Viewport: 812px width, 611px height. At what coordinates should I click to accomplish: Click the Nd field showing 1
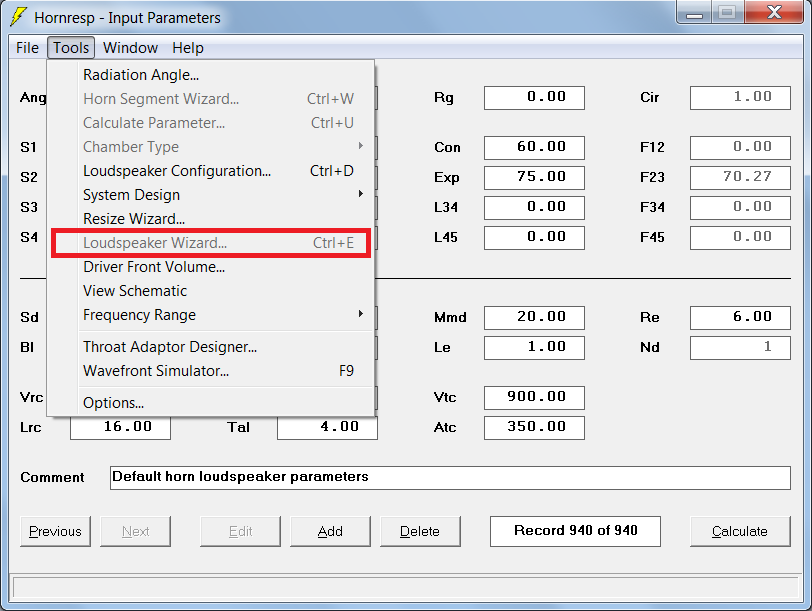(x=741, y=347)
